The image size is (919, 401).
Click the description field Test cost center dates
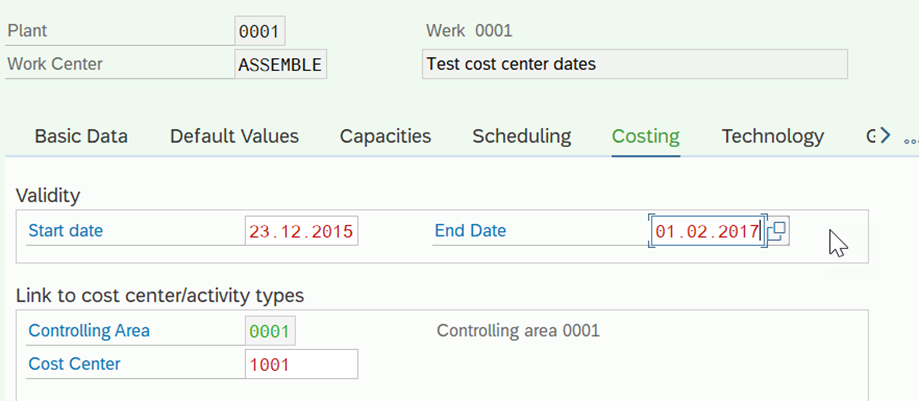pos(635,64)
